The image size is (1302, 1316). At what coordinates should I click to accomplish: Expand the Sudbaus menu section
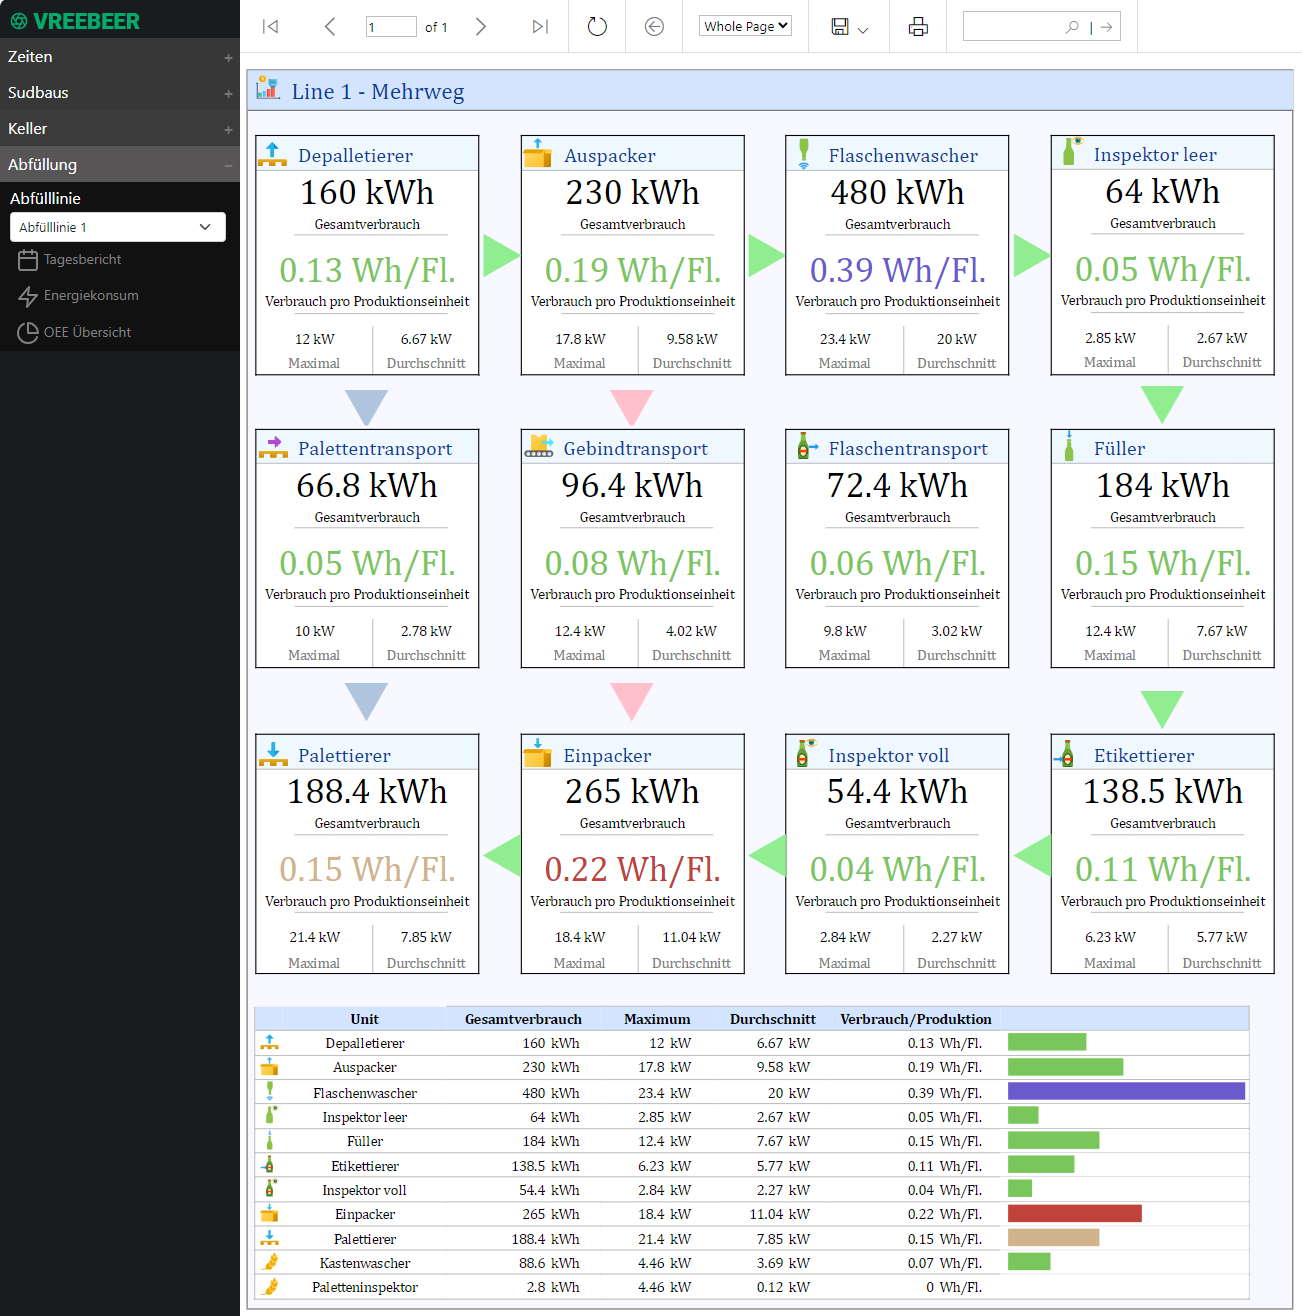tap(120, 93)
